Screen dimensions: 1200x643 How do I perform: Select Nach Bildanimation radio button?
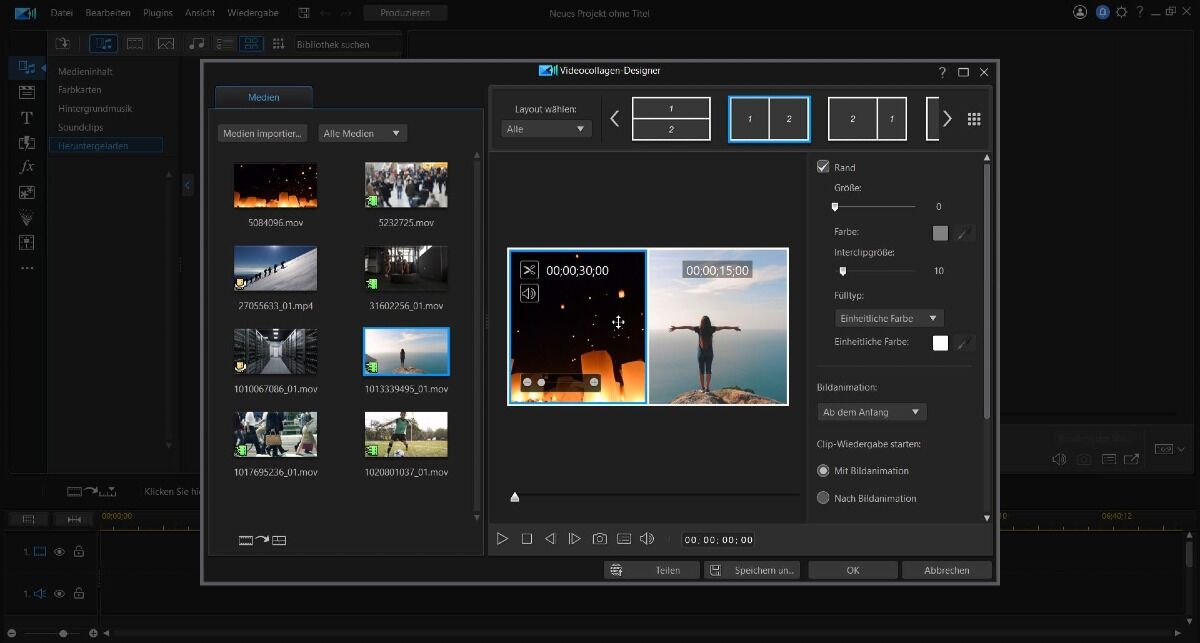pos(823,498)
